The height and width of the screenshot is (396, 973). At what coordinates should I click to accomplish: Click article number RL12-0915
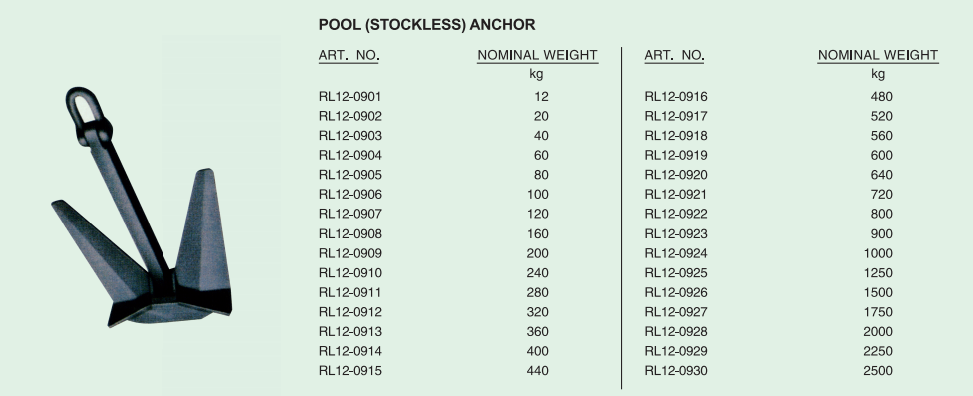pos(350,371)
